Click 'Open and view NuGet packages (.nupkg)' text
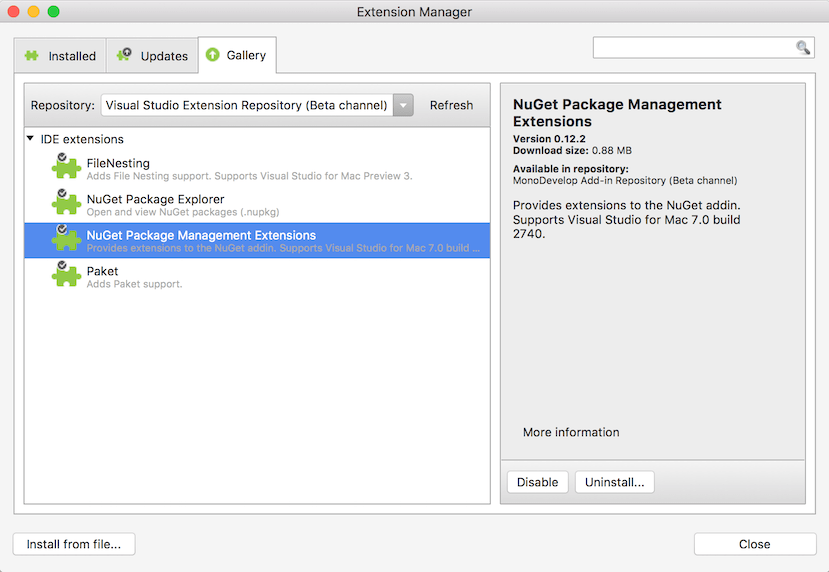829x572 pixels. [183, 212]
